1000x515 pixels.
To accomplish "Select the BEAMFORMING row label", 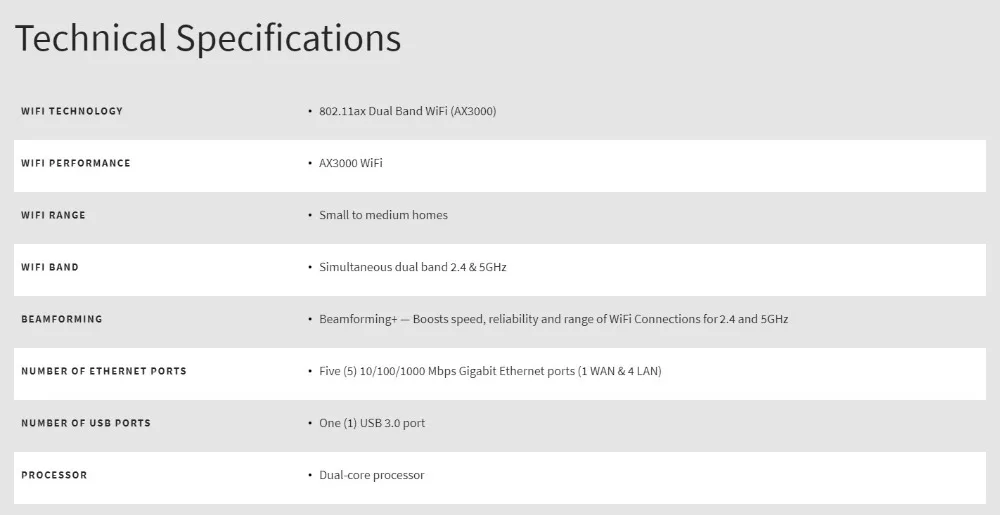I will click(x=62, y=319).
